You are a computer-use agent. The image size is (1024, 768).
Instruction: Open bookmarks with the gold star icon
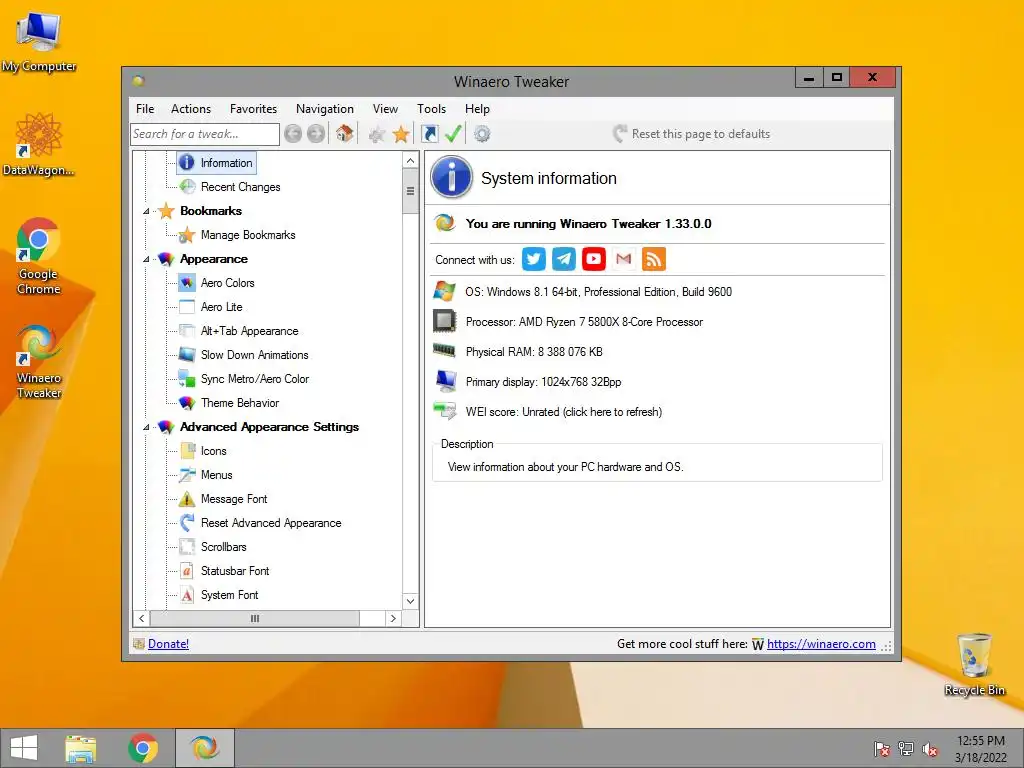click(x=401, y=135)
